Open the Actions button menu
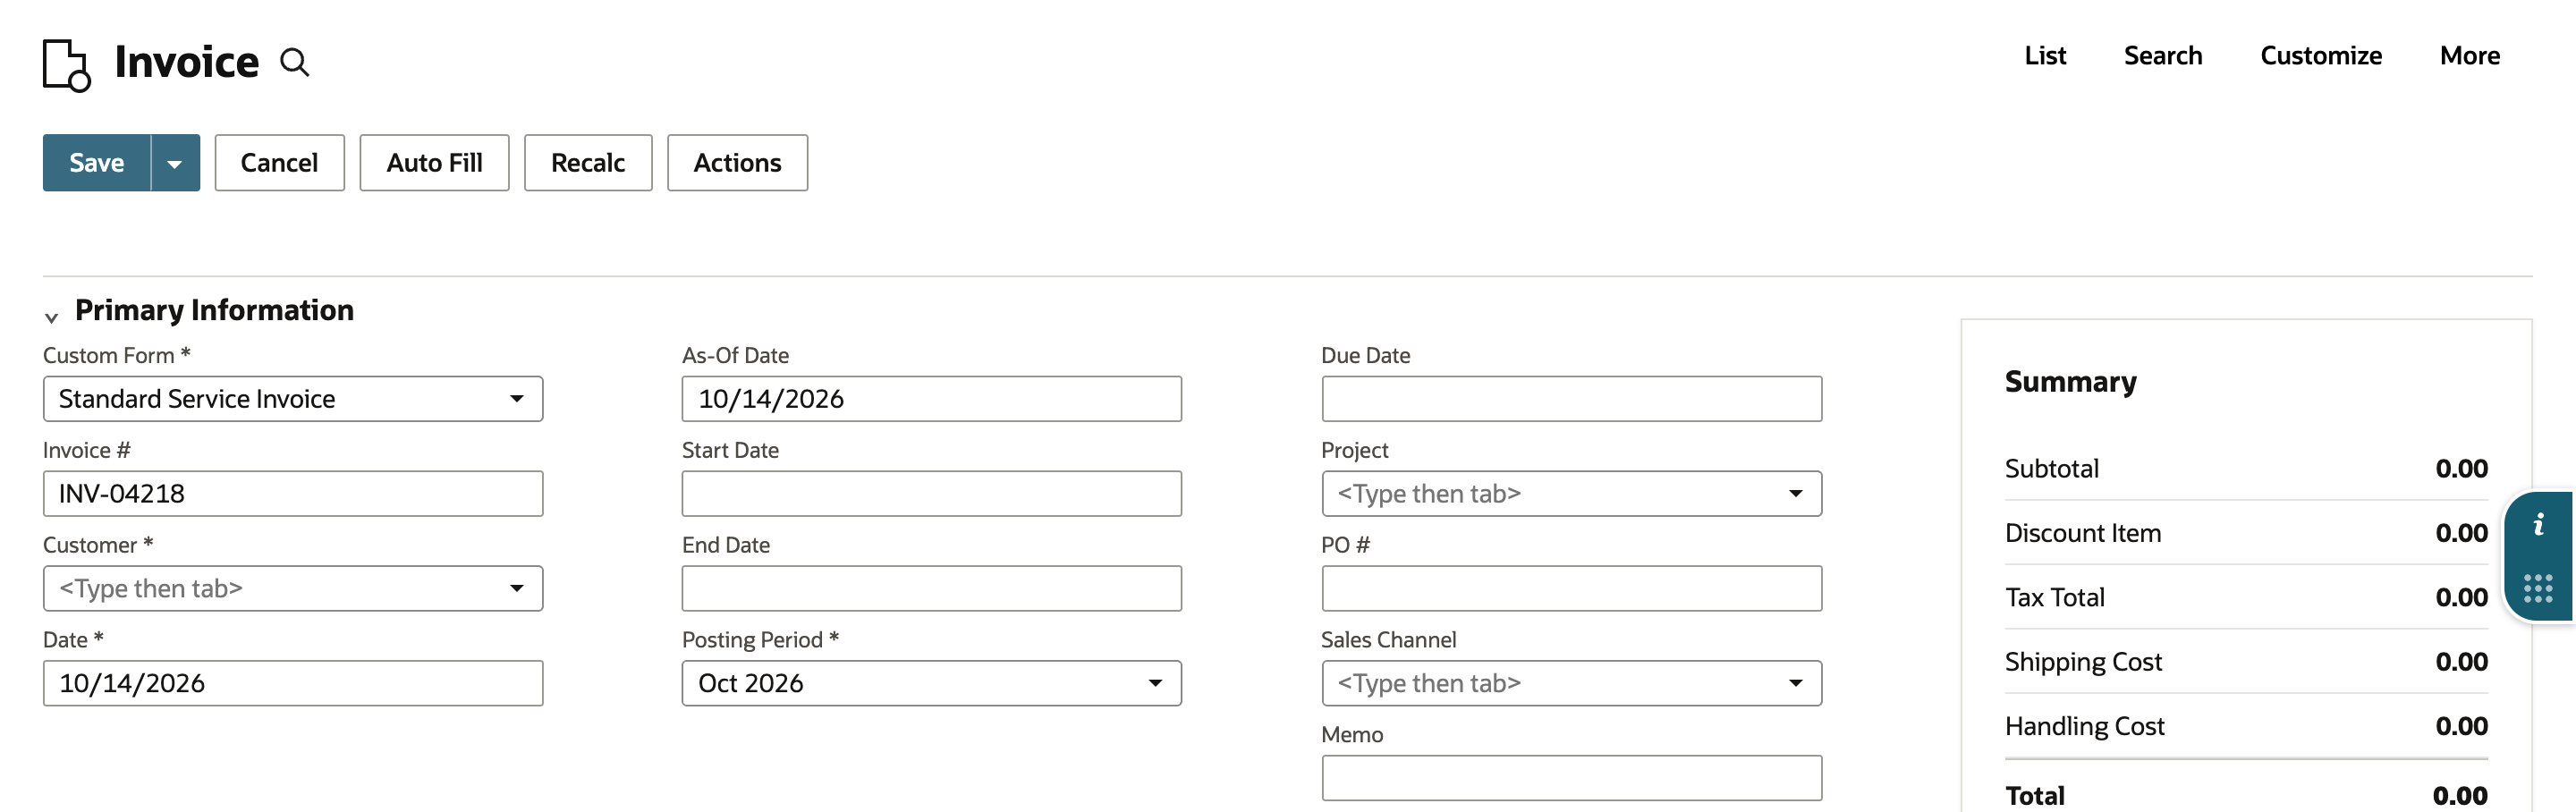Image resolution: width=2576 pixels, height=812 pixels. (x=737, y=163)
